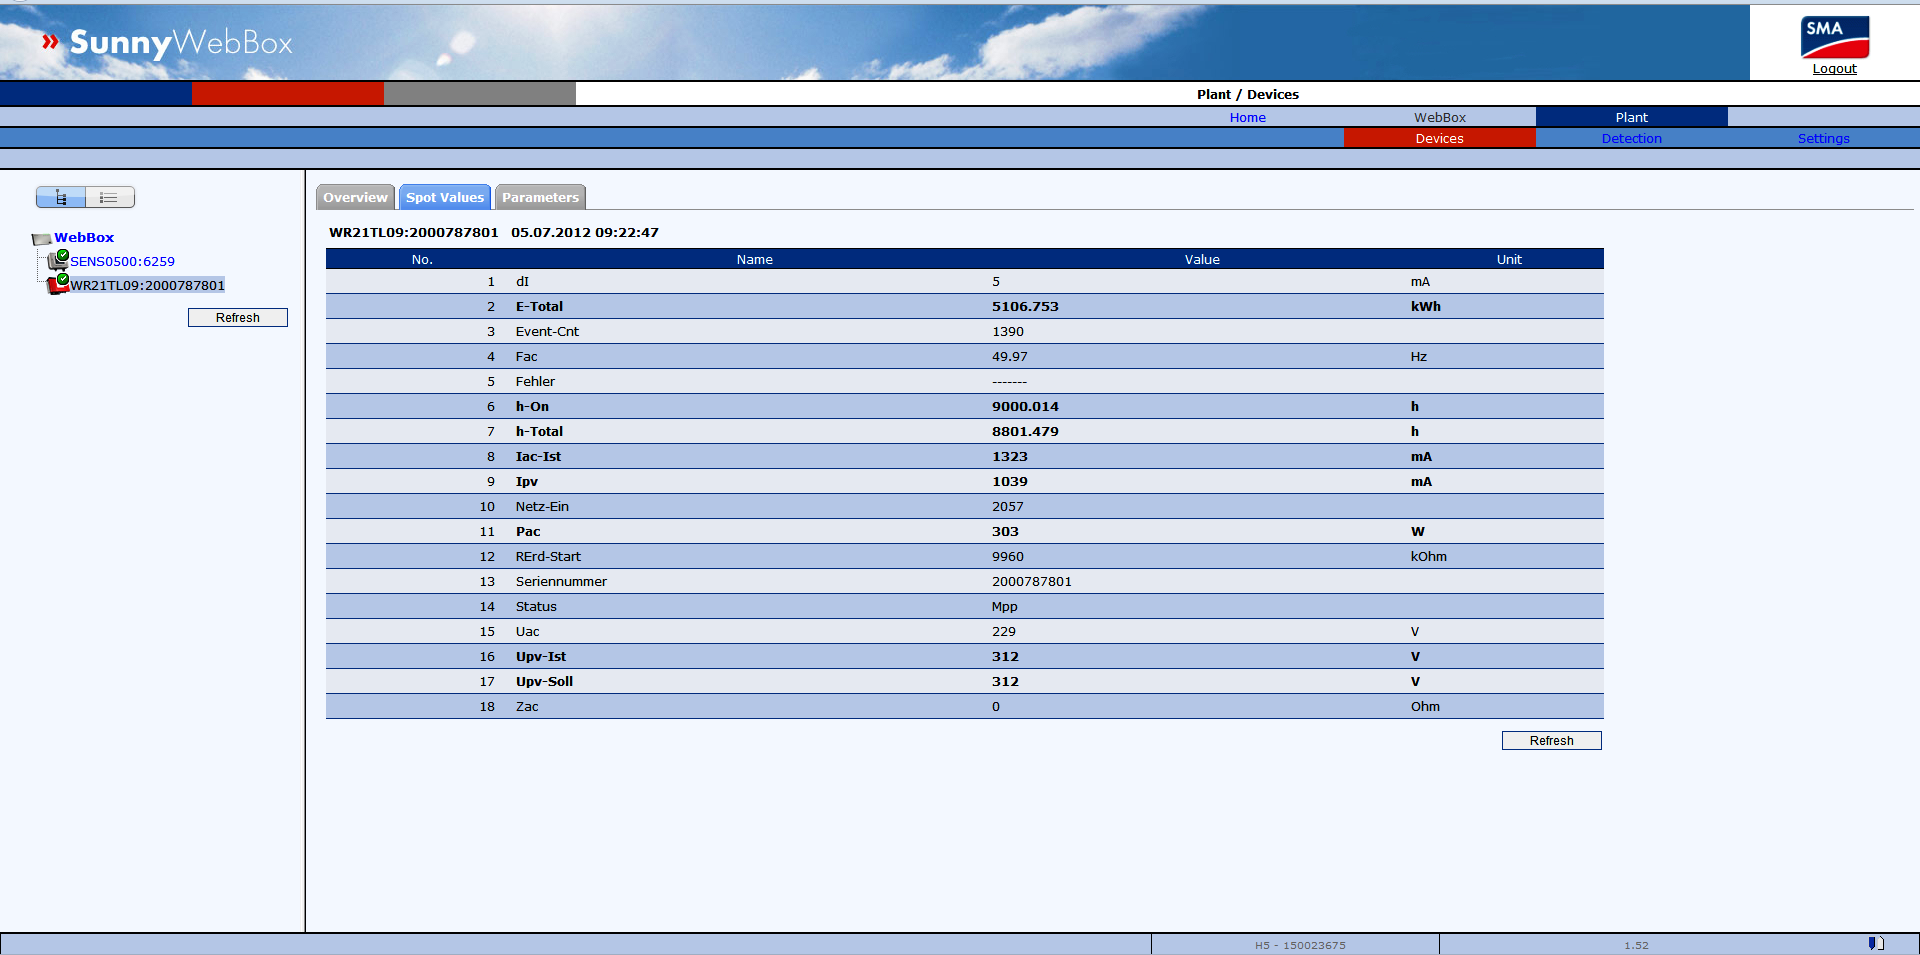Click the Hz unit cell
The height and width of the screenshot is (955, 1920).
click(1419, 357)
